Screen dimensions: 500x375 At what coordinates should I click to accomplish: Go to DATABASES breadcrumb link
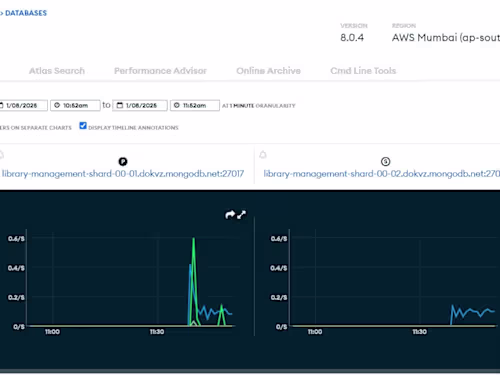pos(26,13)
